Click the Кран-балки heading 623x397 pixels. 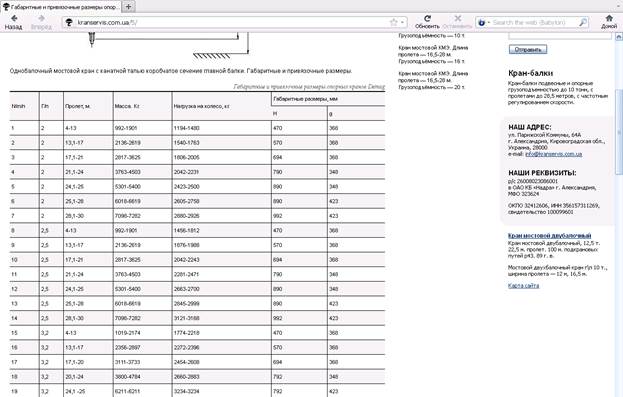tap(530, 73)
